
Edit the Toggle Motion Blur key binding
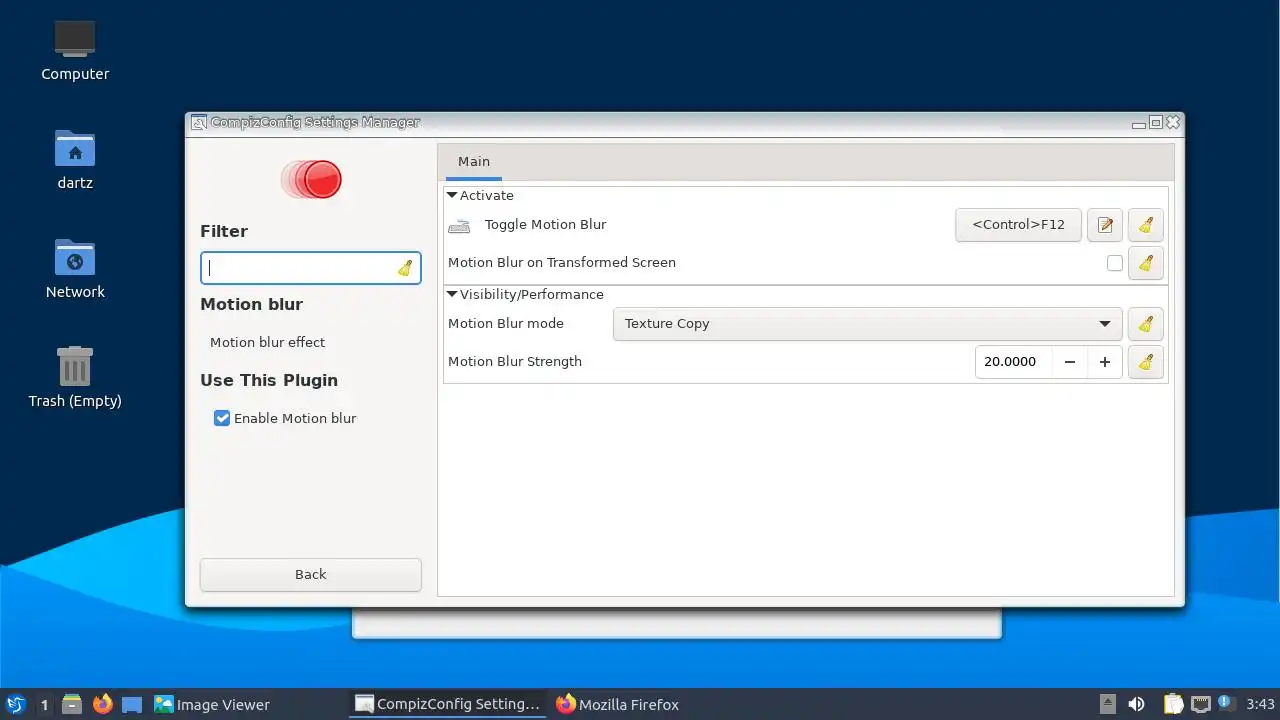(1105, 225)
